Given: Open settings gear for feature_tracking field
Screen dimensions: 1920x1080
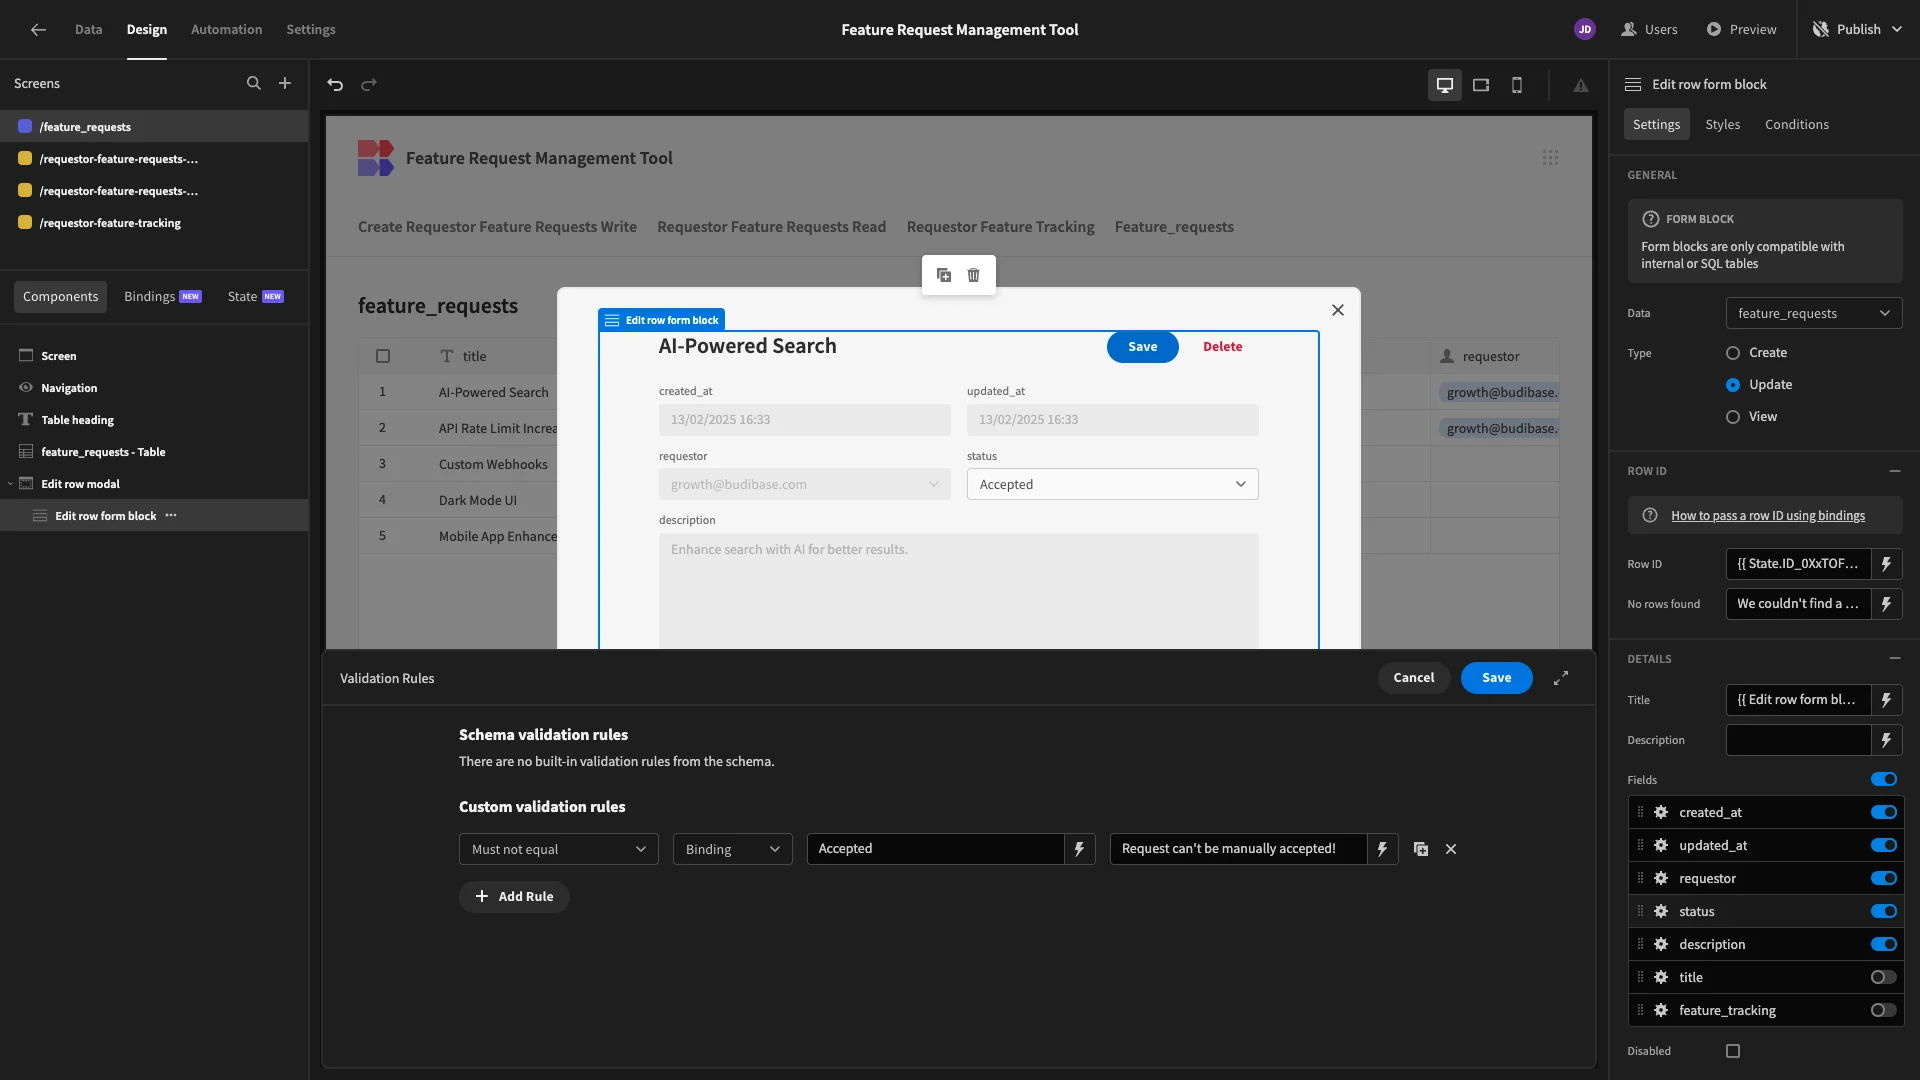Looking at the screenshot, I should [1661, 1010].
